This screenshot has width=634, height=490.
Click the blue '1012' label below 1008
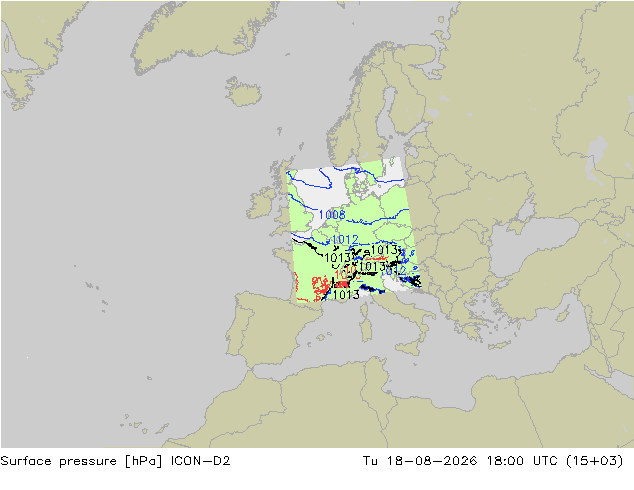pos(344,239)
